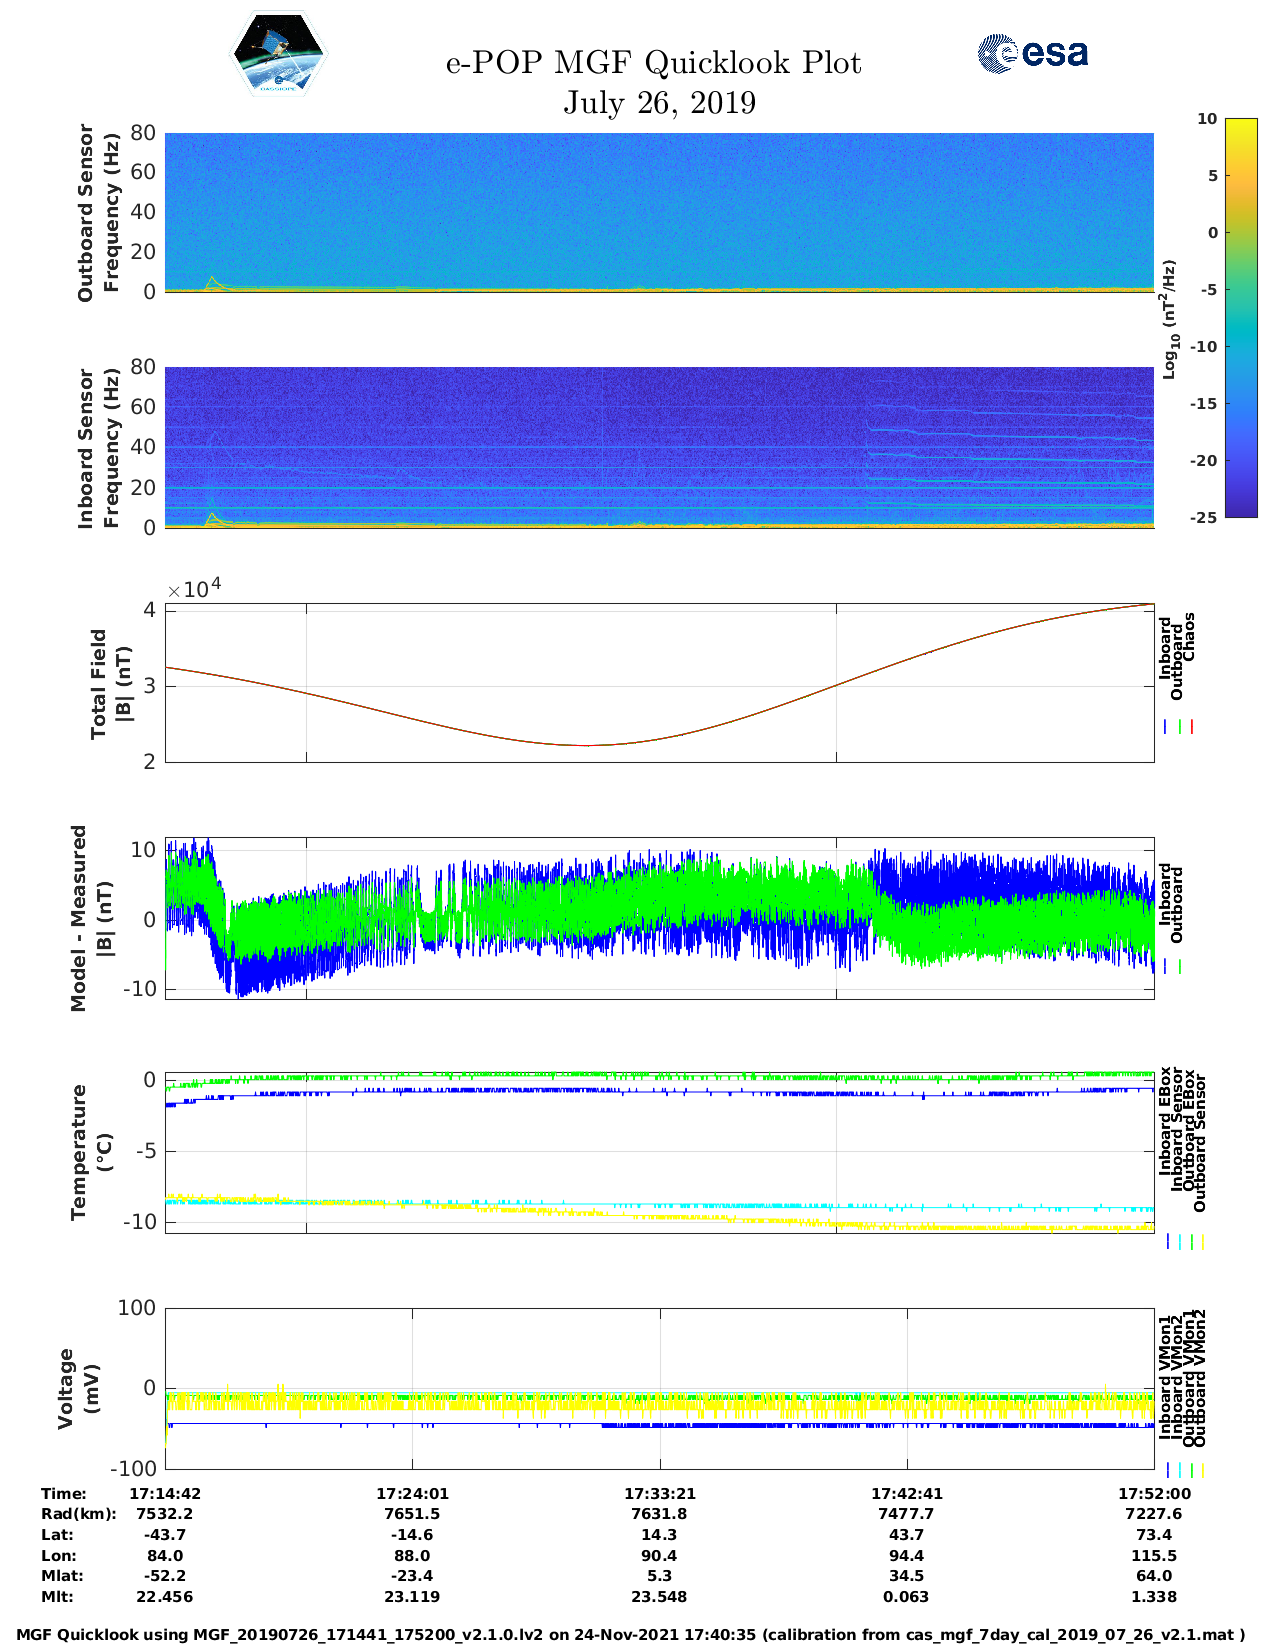This screenshot has width=1275, height=1650.
Task: Click the ×10⁴ exponent on Total Field axis
Action: (194, 588)
